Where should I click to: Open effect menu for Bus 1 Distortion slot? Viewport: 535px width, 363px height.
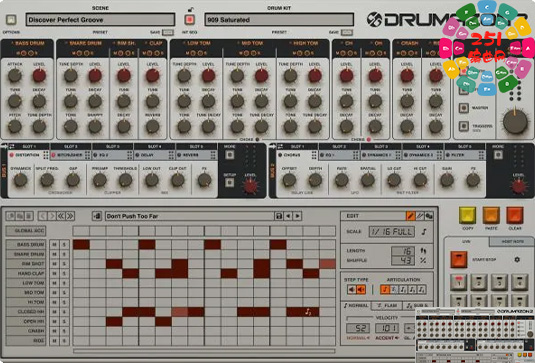46,155
